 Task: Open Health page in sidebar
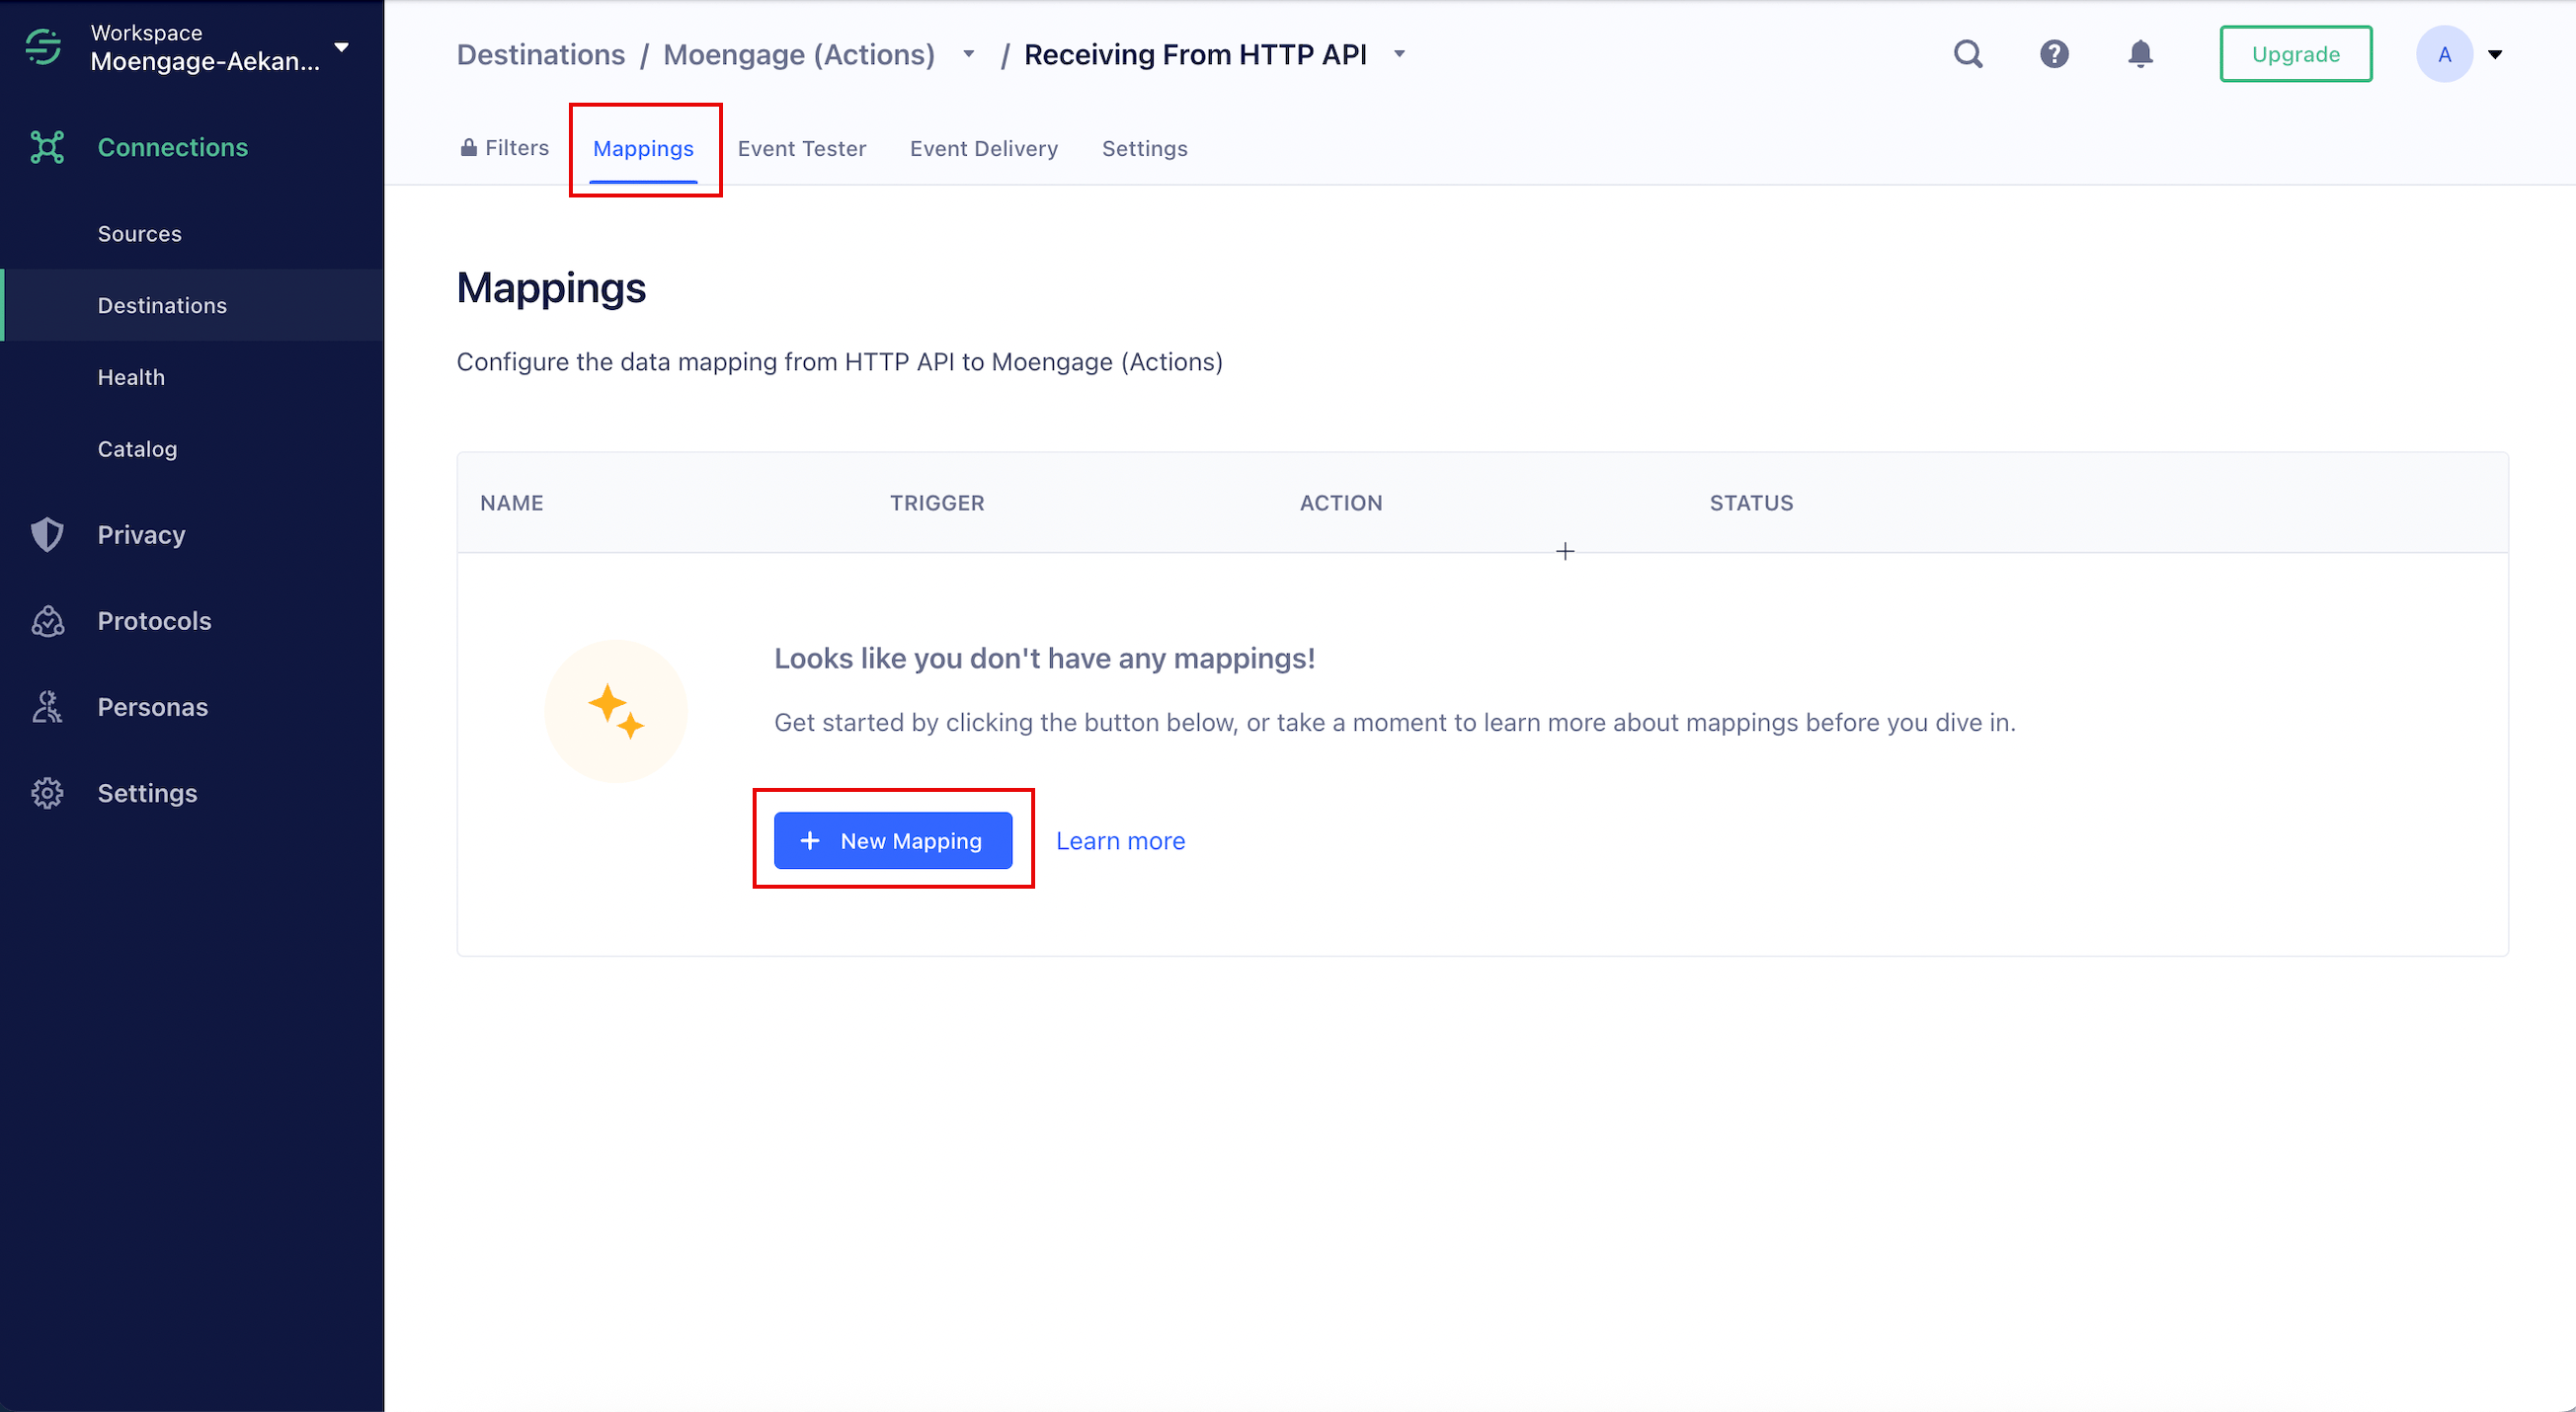click(131, 377)
